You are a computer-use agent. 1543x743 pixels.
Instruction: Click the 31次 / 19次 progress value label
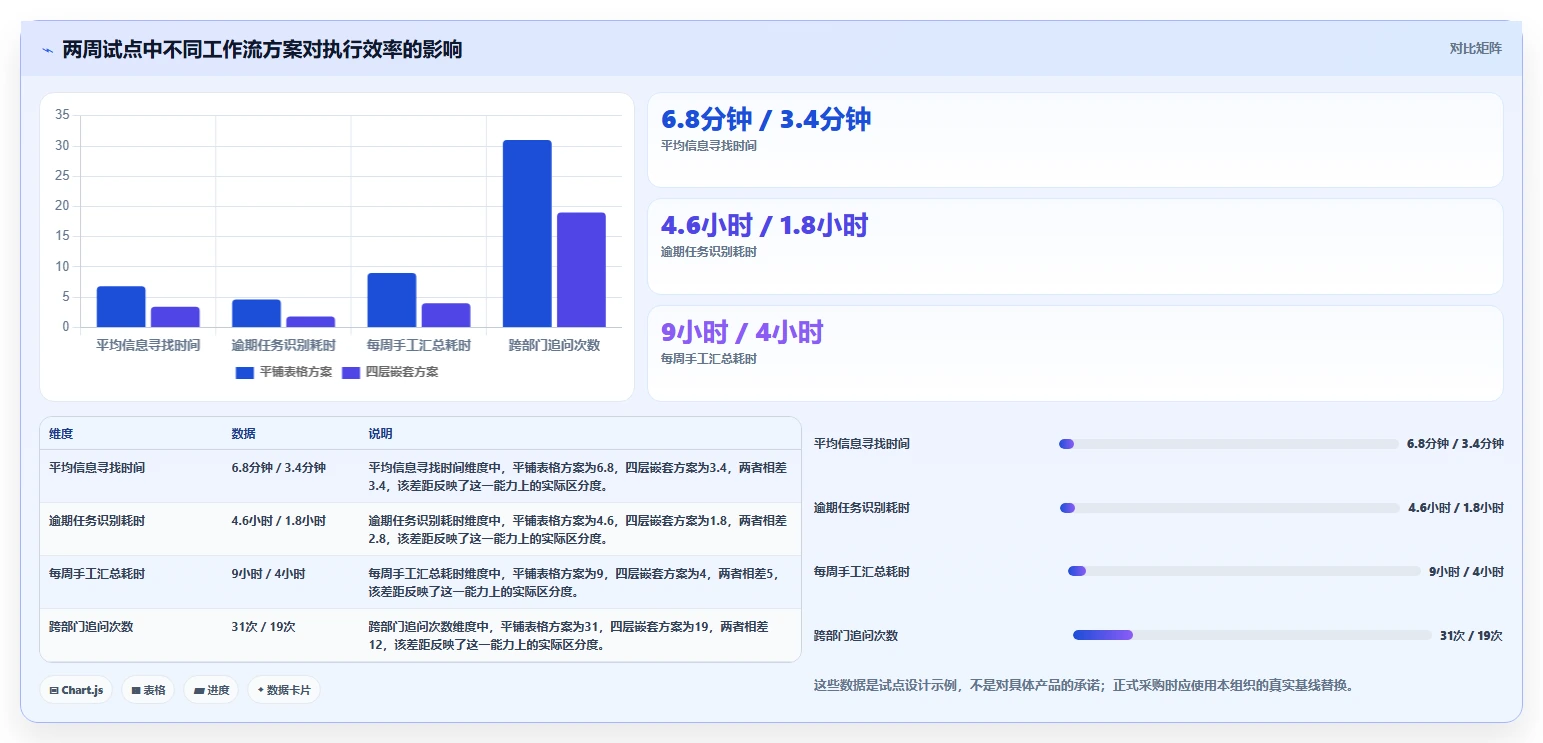click(x=1471, y=635)
